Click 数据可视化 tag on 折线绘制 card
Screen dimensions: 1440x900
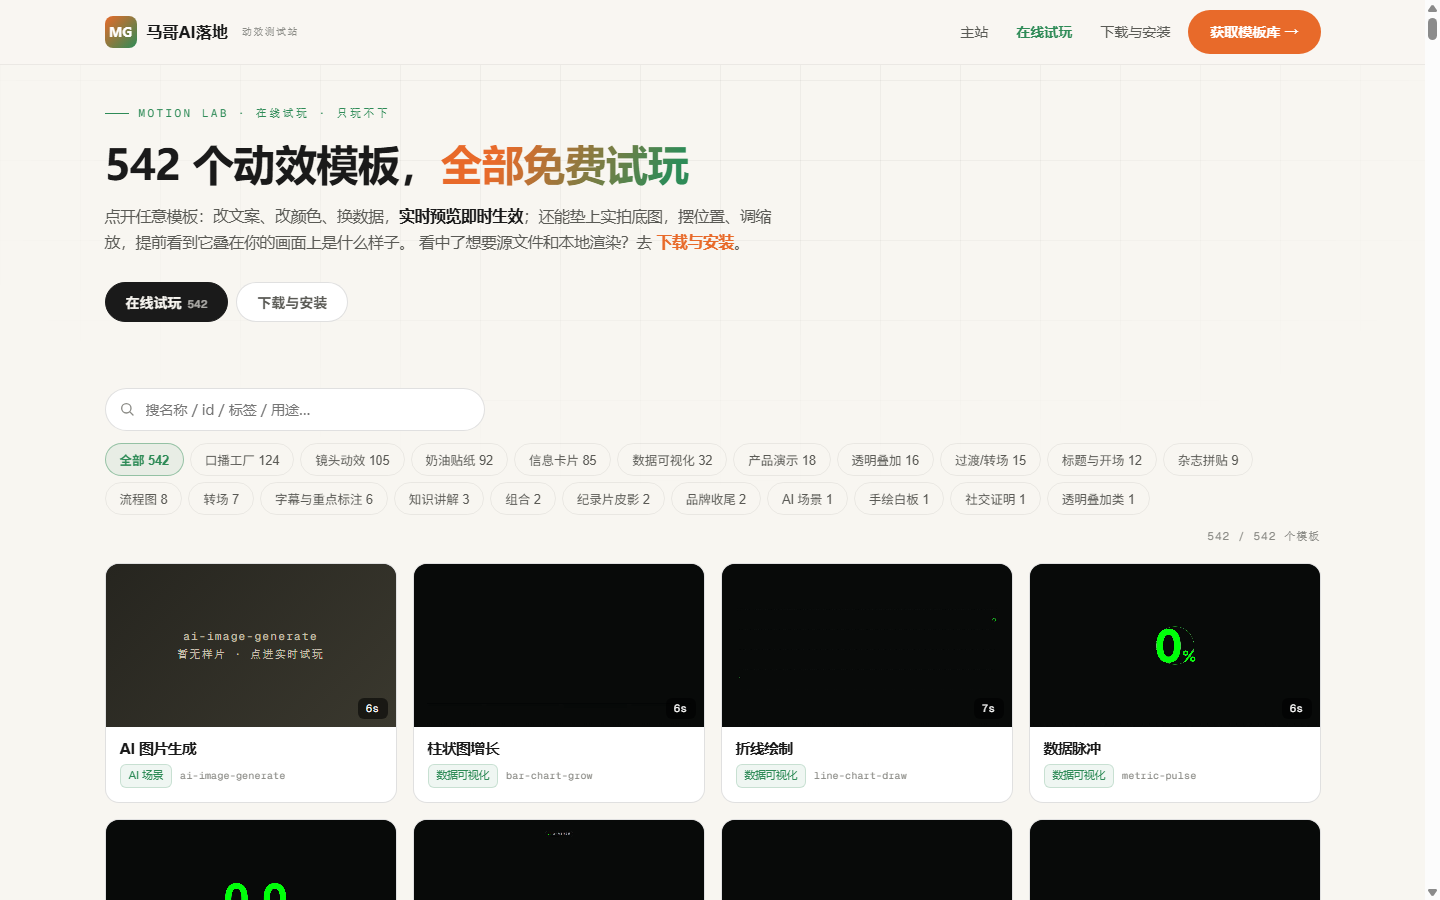pyautogui.click(x=771, y=775)
